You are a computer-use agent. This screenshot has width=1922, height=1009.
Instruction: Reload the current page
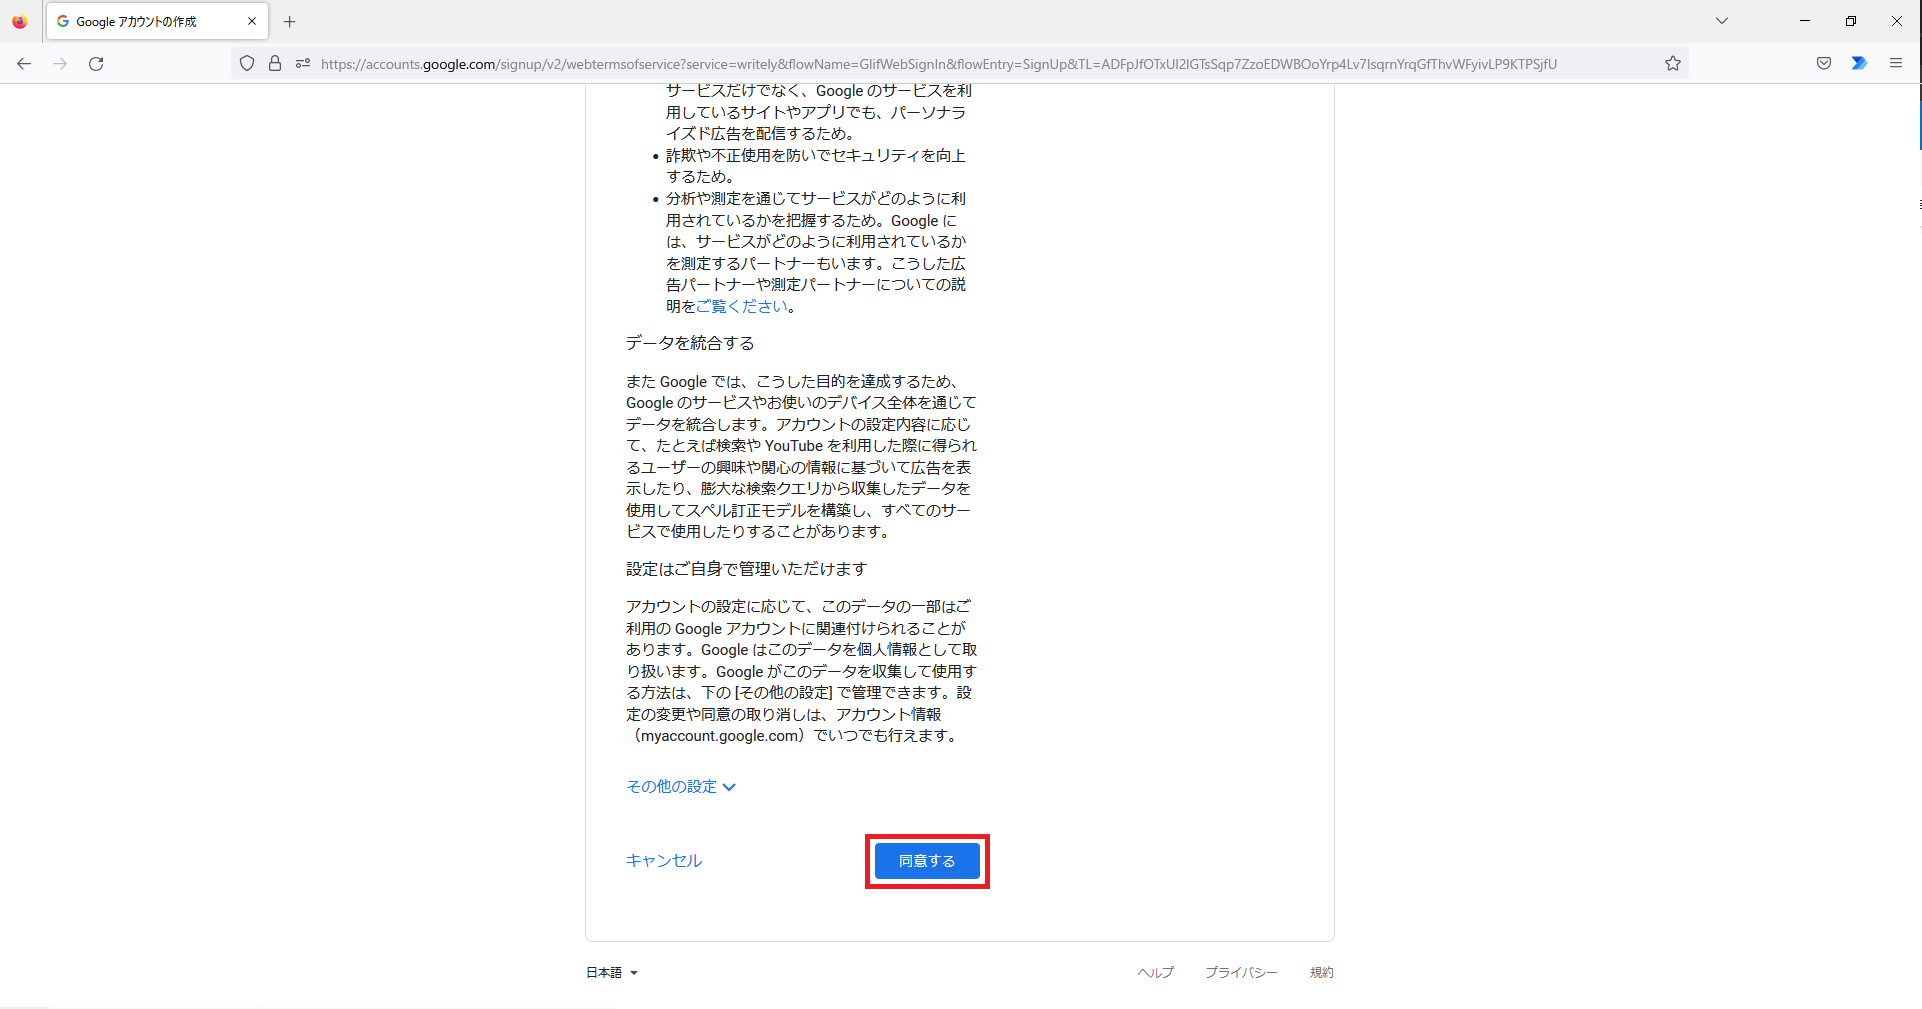click(96, 64)
